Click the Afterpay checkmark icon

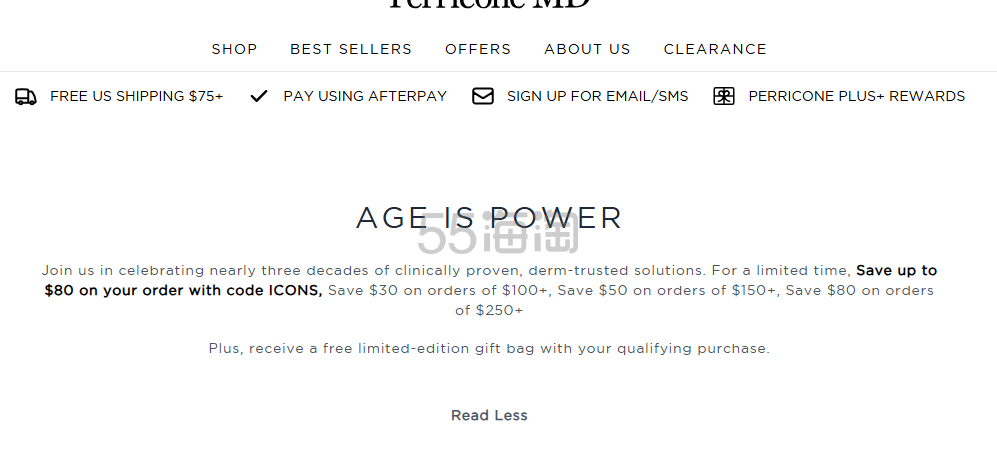coord(259,97)
